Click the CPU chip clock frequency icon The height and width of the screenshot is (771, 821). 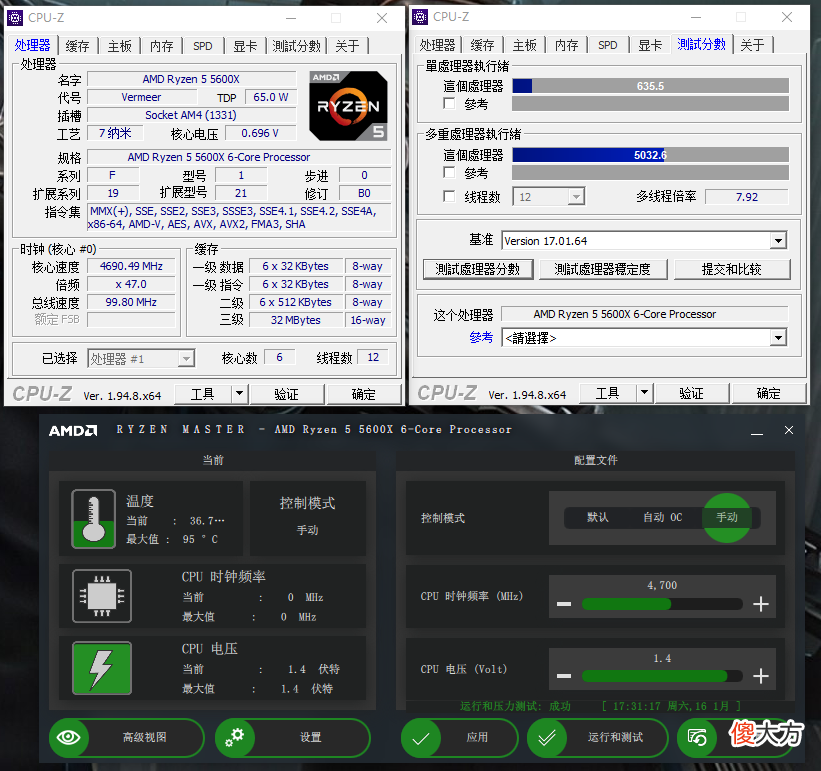102,596
